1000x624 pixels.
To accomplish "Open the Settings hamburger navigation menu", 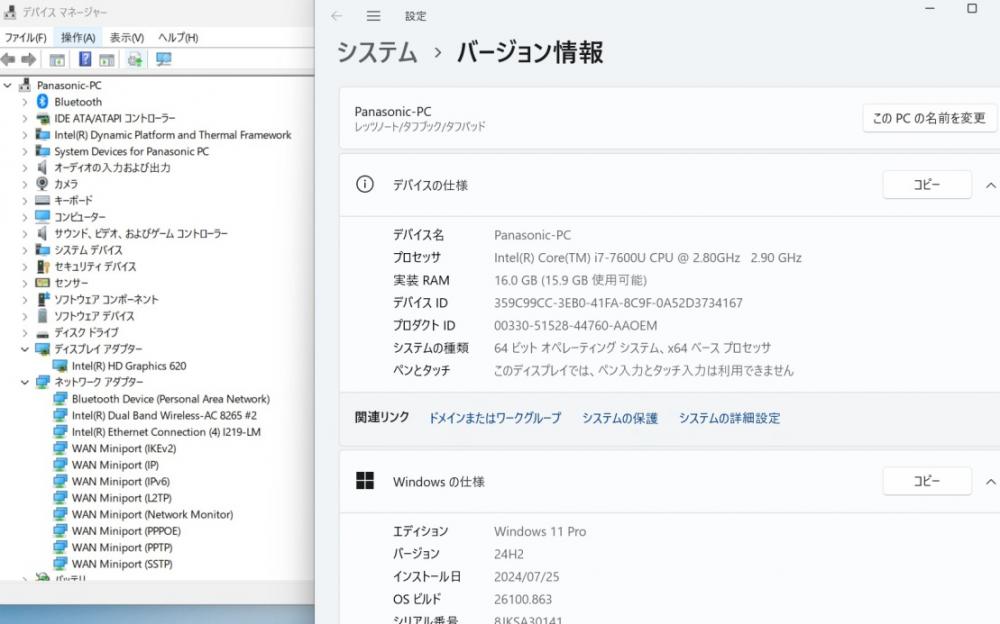I will pyautogui.click(x=374, y=16).
